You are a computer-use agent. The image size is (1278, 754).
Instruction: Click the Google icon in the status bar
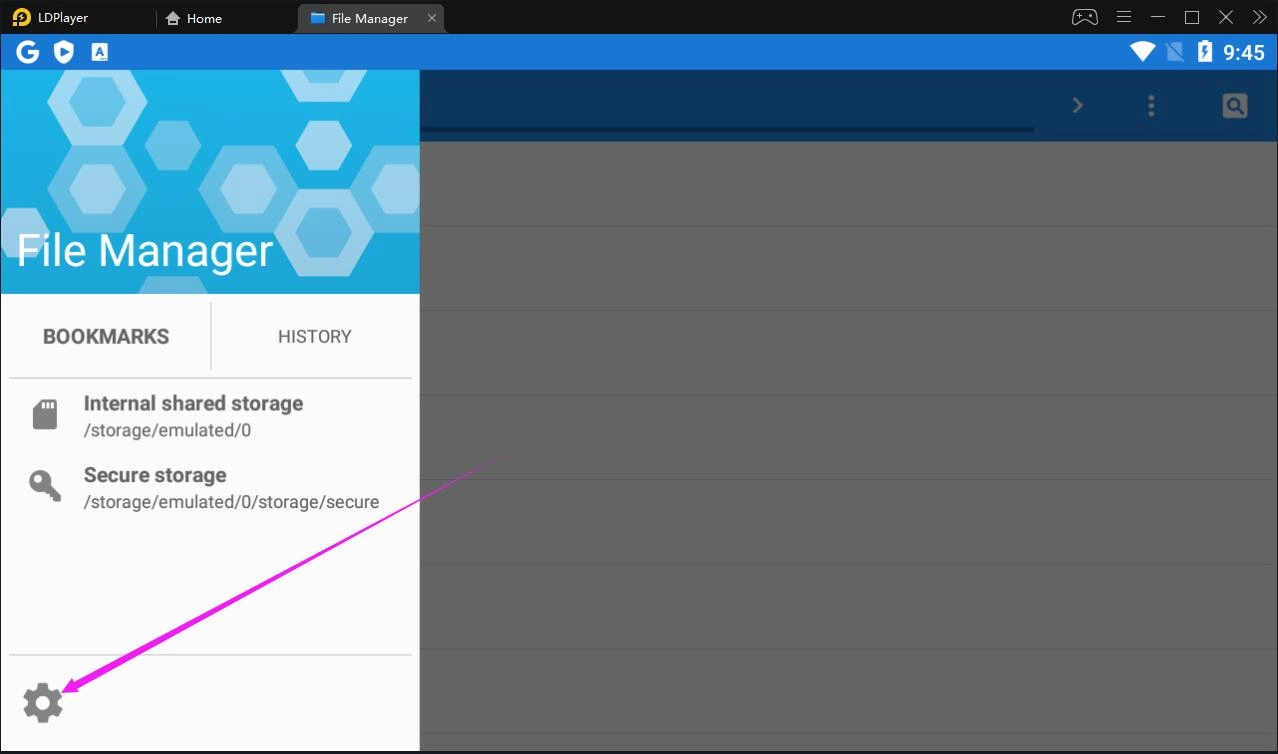tap(27, 51)
